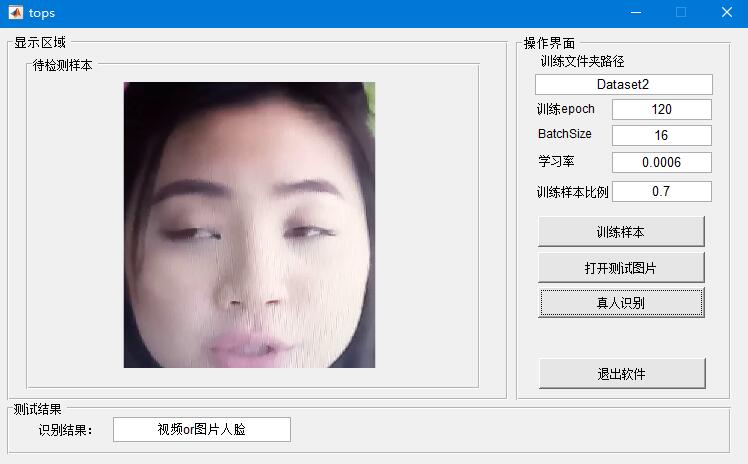
Task: Click the 识别结果 output text box
Action: pyautogui.click(x=202, y=430)
